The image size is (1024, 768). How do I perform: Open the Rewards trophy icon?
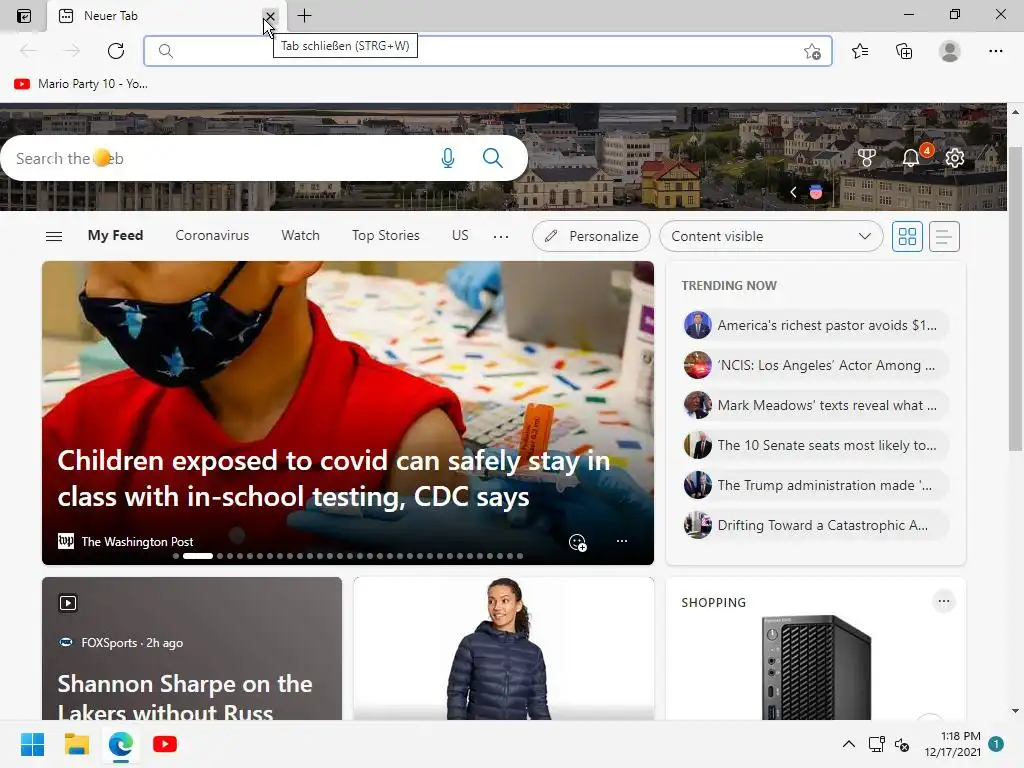867,157
